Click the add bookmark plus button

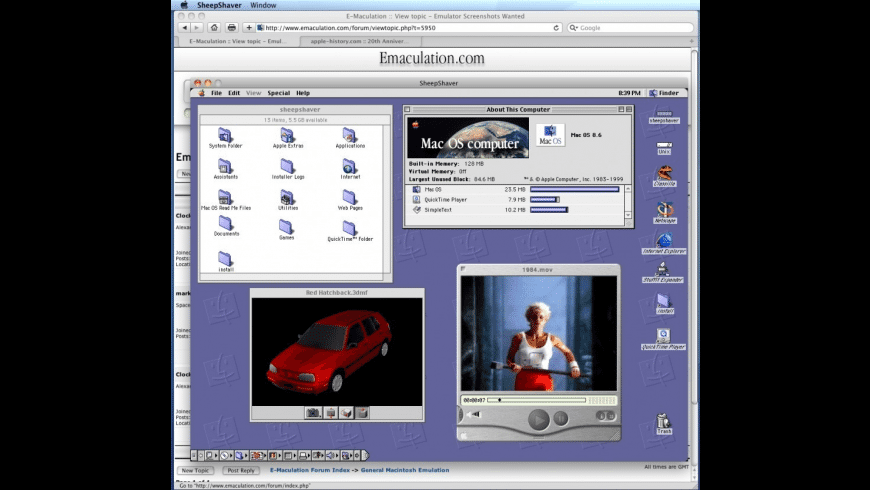249,27
